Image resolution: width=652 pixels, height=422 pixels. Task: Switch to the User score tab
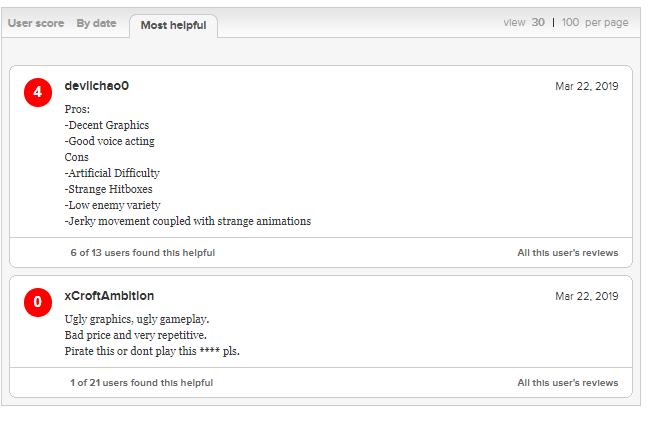tap(36, 23)
